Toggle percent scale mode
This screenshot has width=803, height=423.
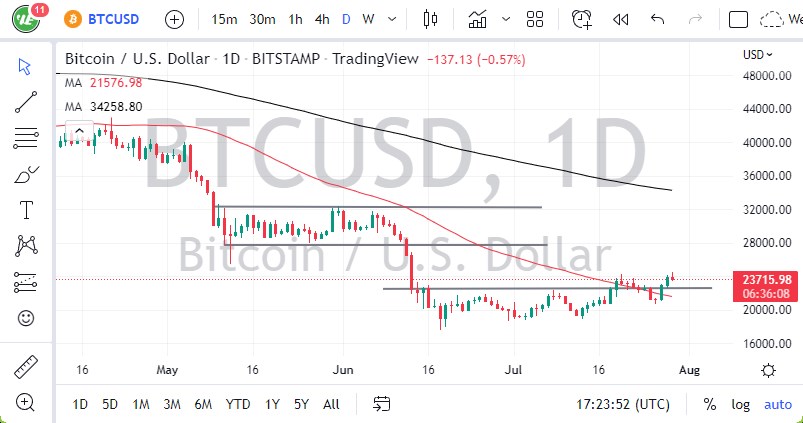710,404
